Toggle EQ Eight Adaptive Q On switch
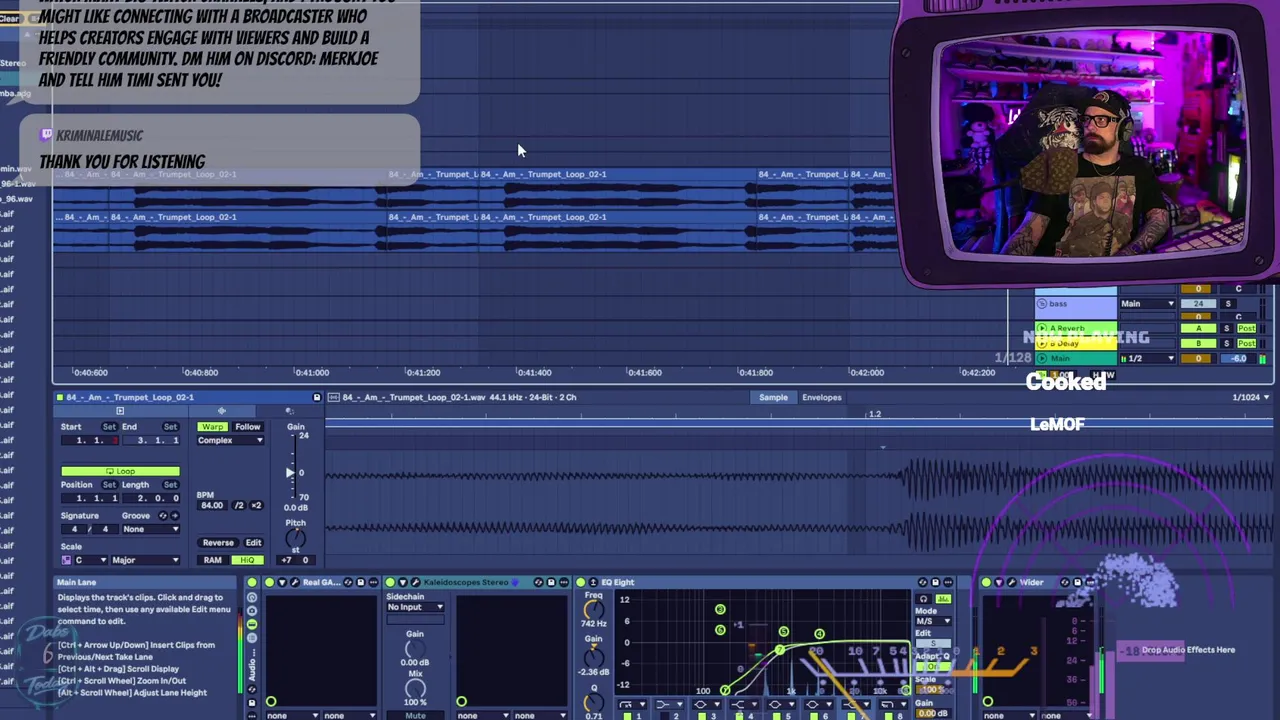The image size is (1280, 720). tap(933, 666)
